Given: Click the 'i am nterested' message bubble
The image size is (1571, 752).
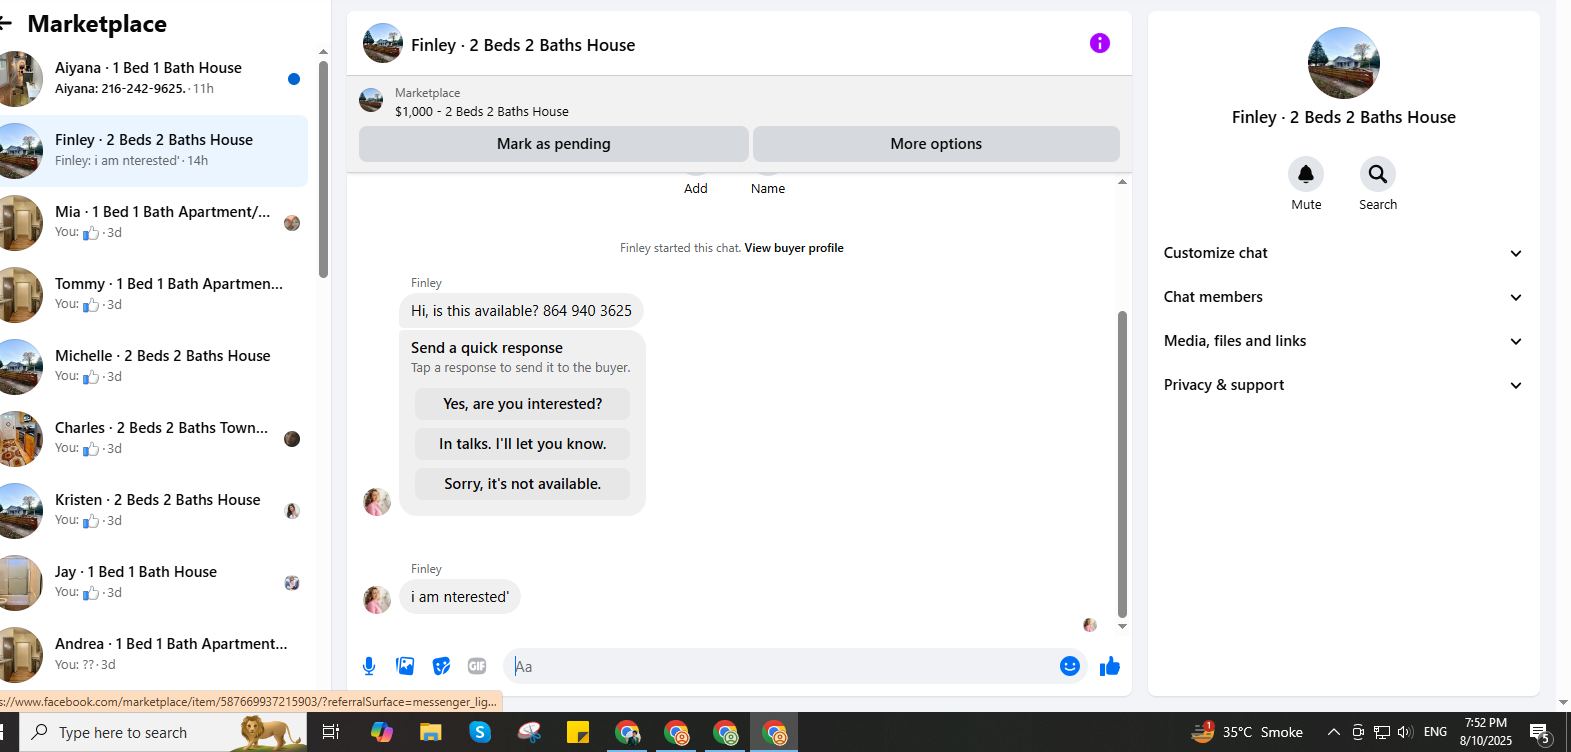Looking at the screenshot, I should (460, 597).
